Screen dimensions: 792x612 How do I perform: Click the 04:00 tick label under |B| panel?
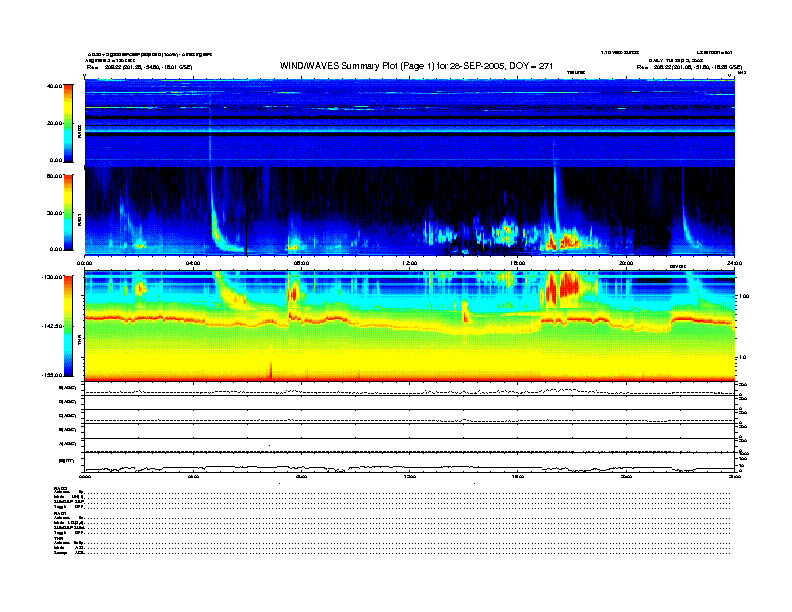[193, 476]
